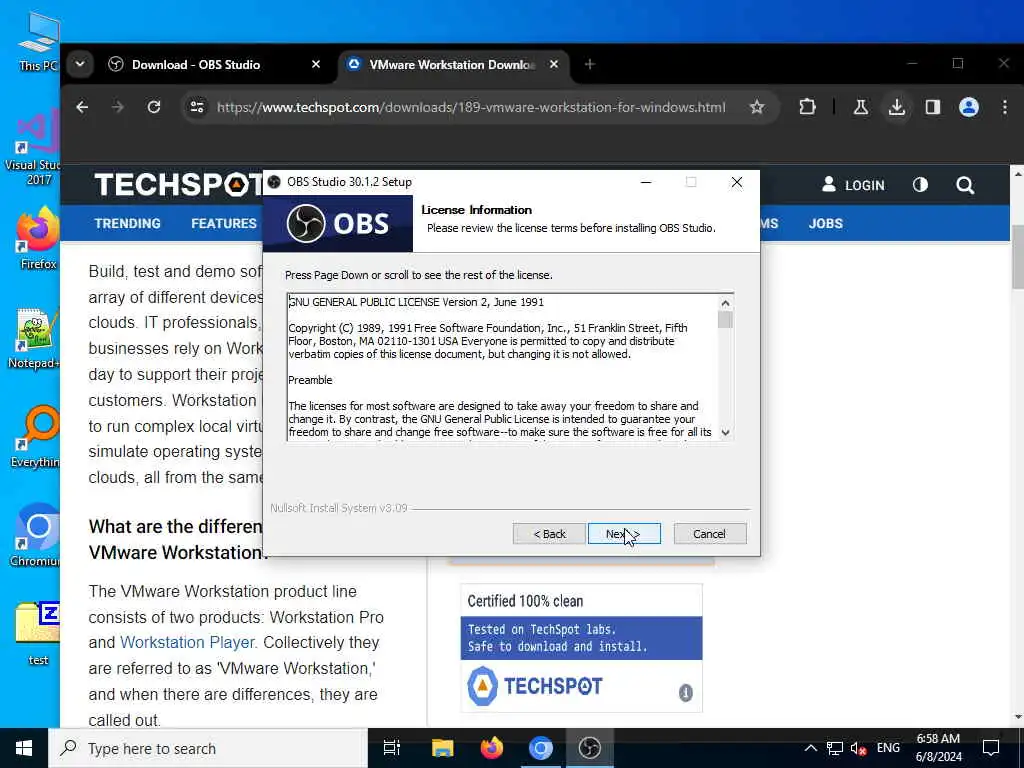Bookmark this page with the star icon

pyautogui.click(x=756, y=107)
